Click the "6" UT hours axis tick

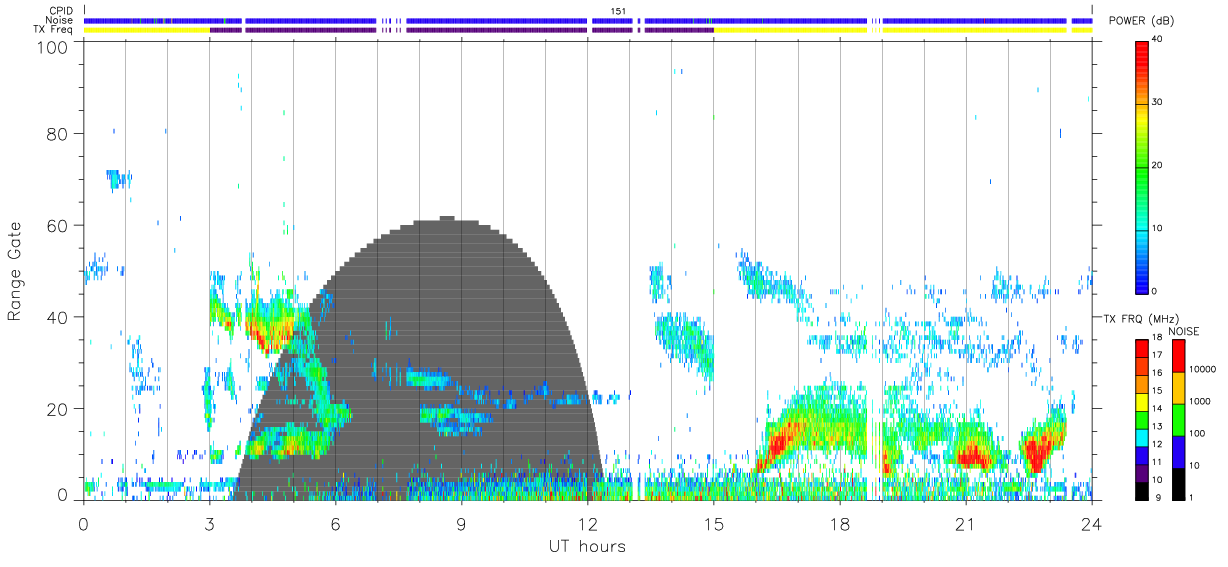tap(335, 523)
